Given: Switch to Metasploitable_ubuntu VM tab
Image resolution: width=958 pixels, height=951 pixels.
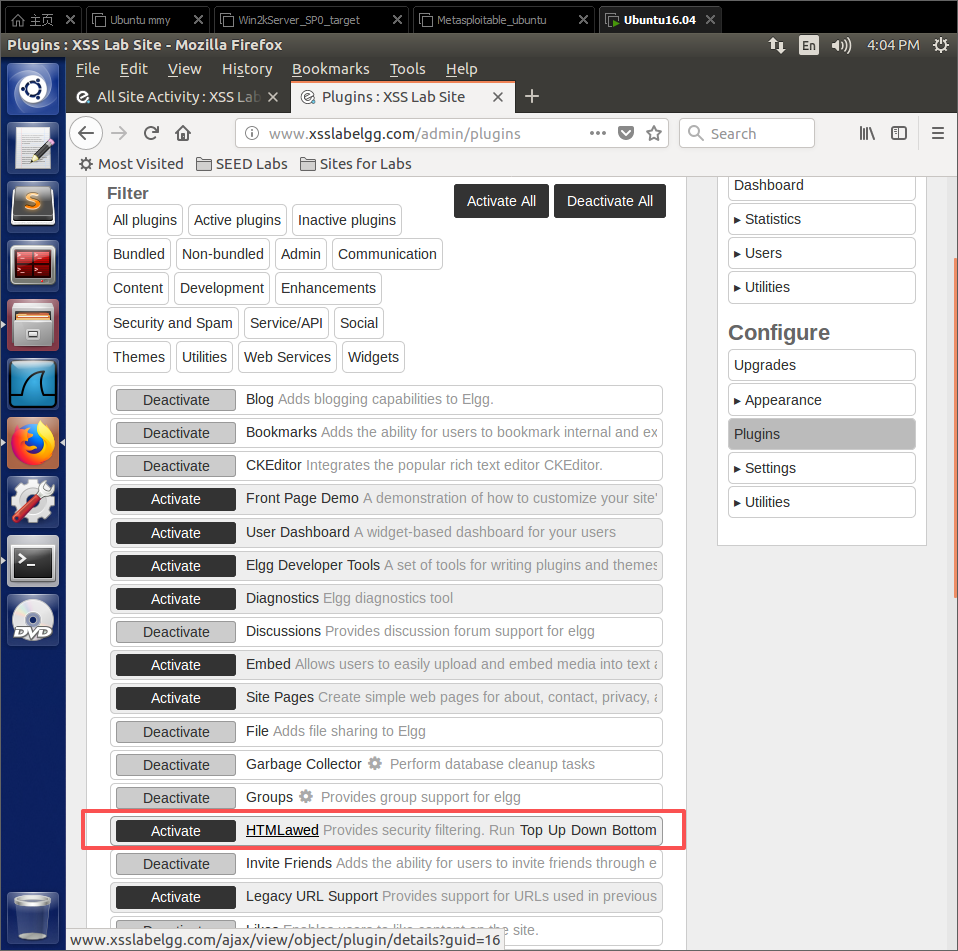Looking at the screenshot, I should coord(503,20).
